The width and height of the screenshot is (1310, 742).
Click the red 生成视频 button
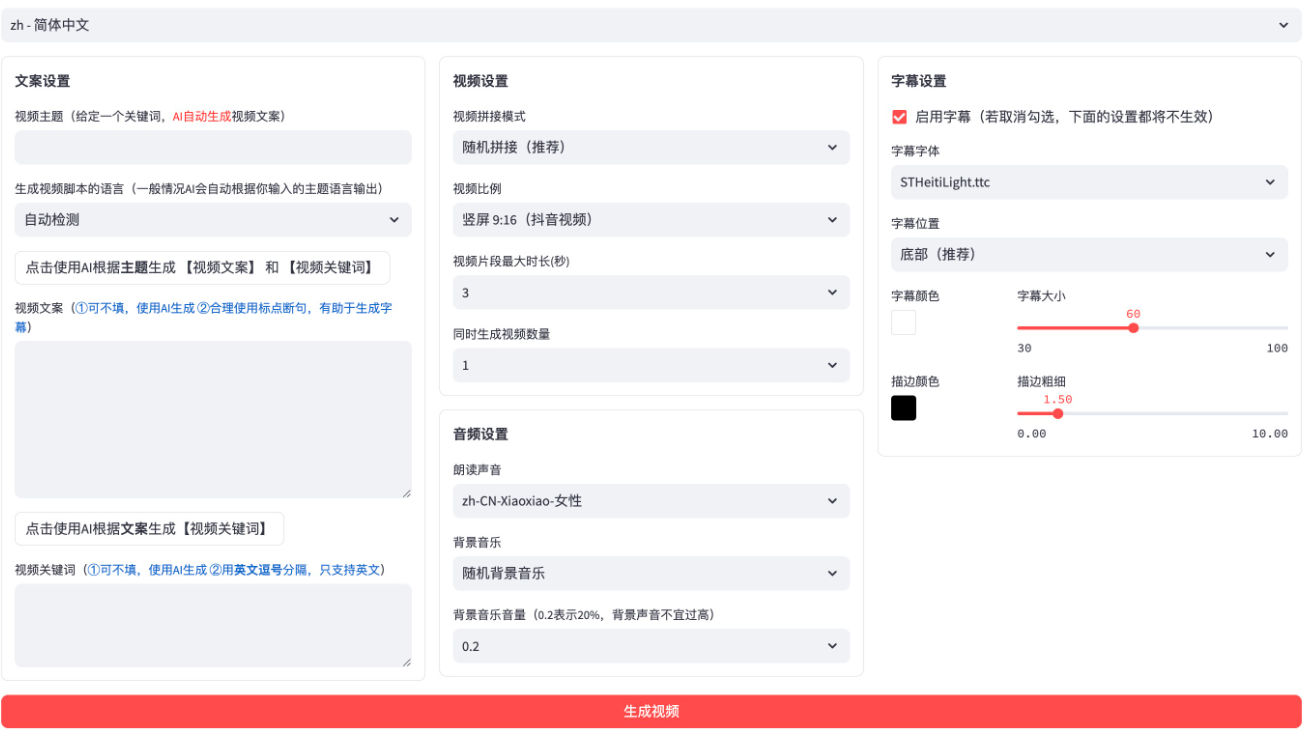[651, 711]
